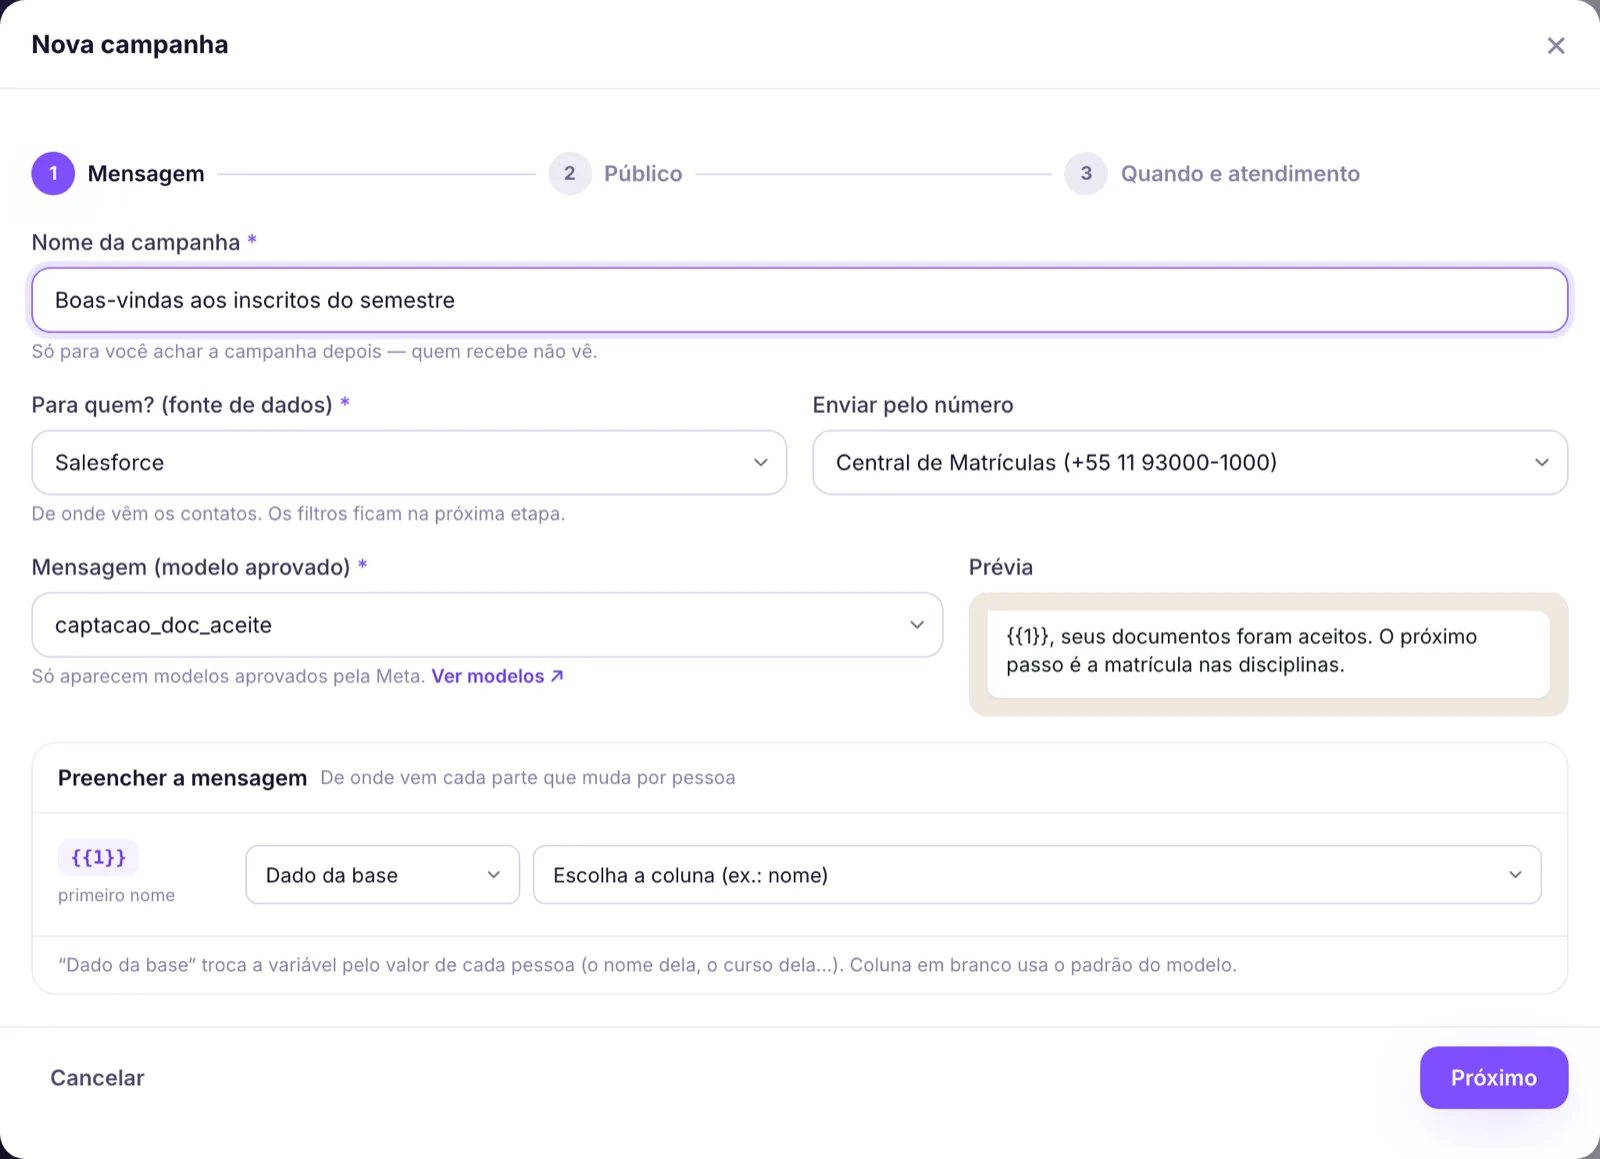The width and height of the screenshot is (1600, 1159).
Task: Select step 1 Mensagem
Action: click(118, 174)
